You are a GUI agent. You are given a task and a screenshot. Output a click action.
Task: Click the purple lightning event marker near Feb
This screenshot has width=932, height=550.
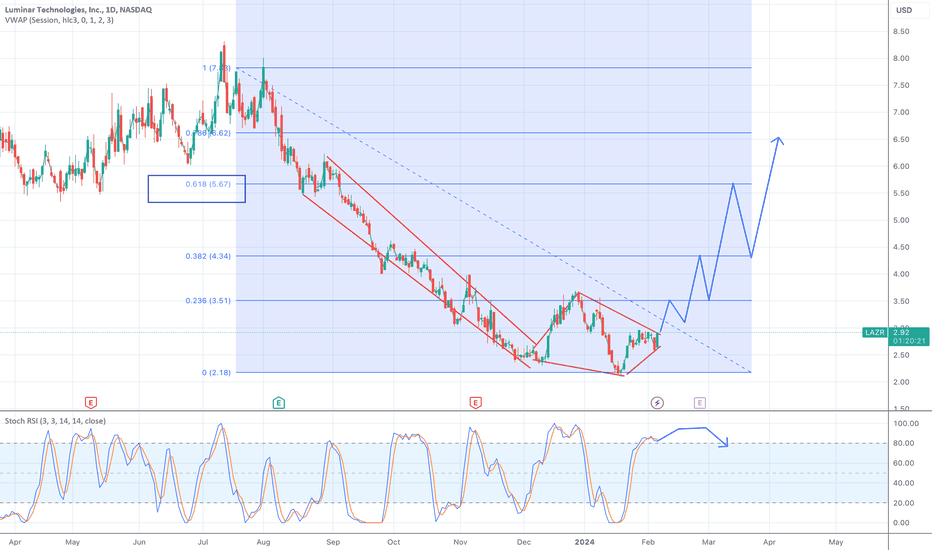[x=657, y=403]
